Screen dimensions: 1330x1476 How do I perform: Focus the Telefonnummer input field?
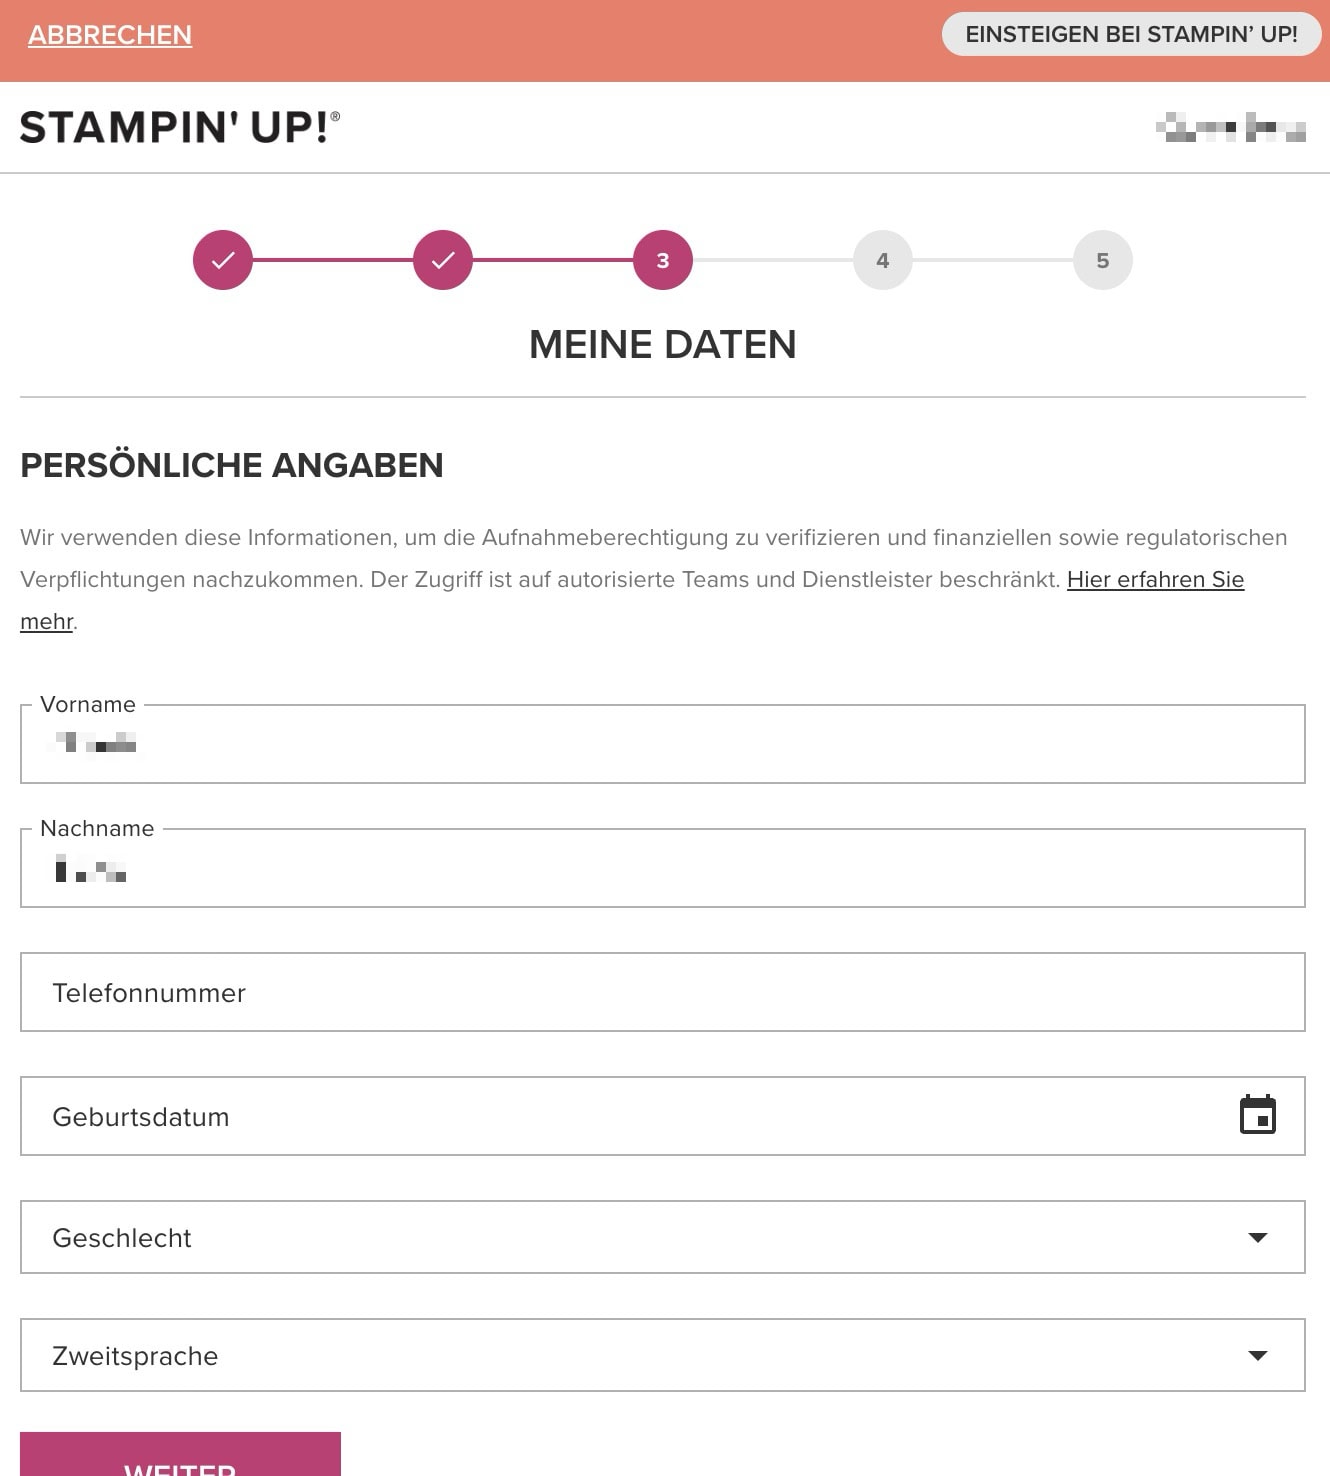click(663, 992)
